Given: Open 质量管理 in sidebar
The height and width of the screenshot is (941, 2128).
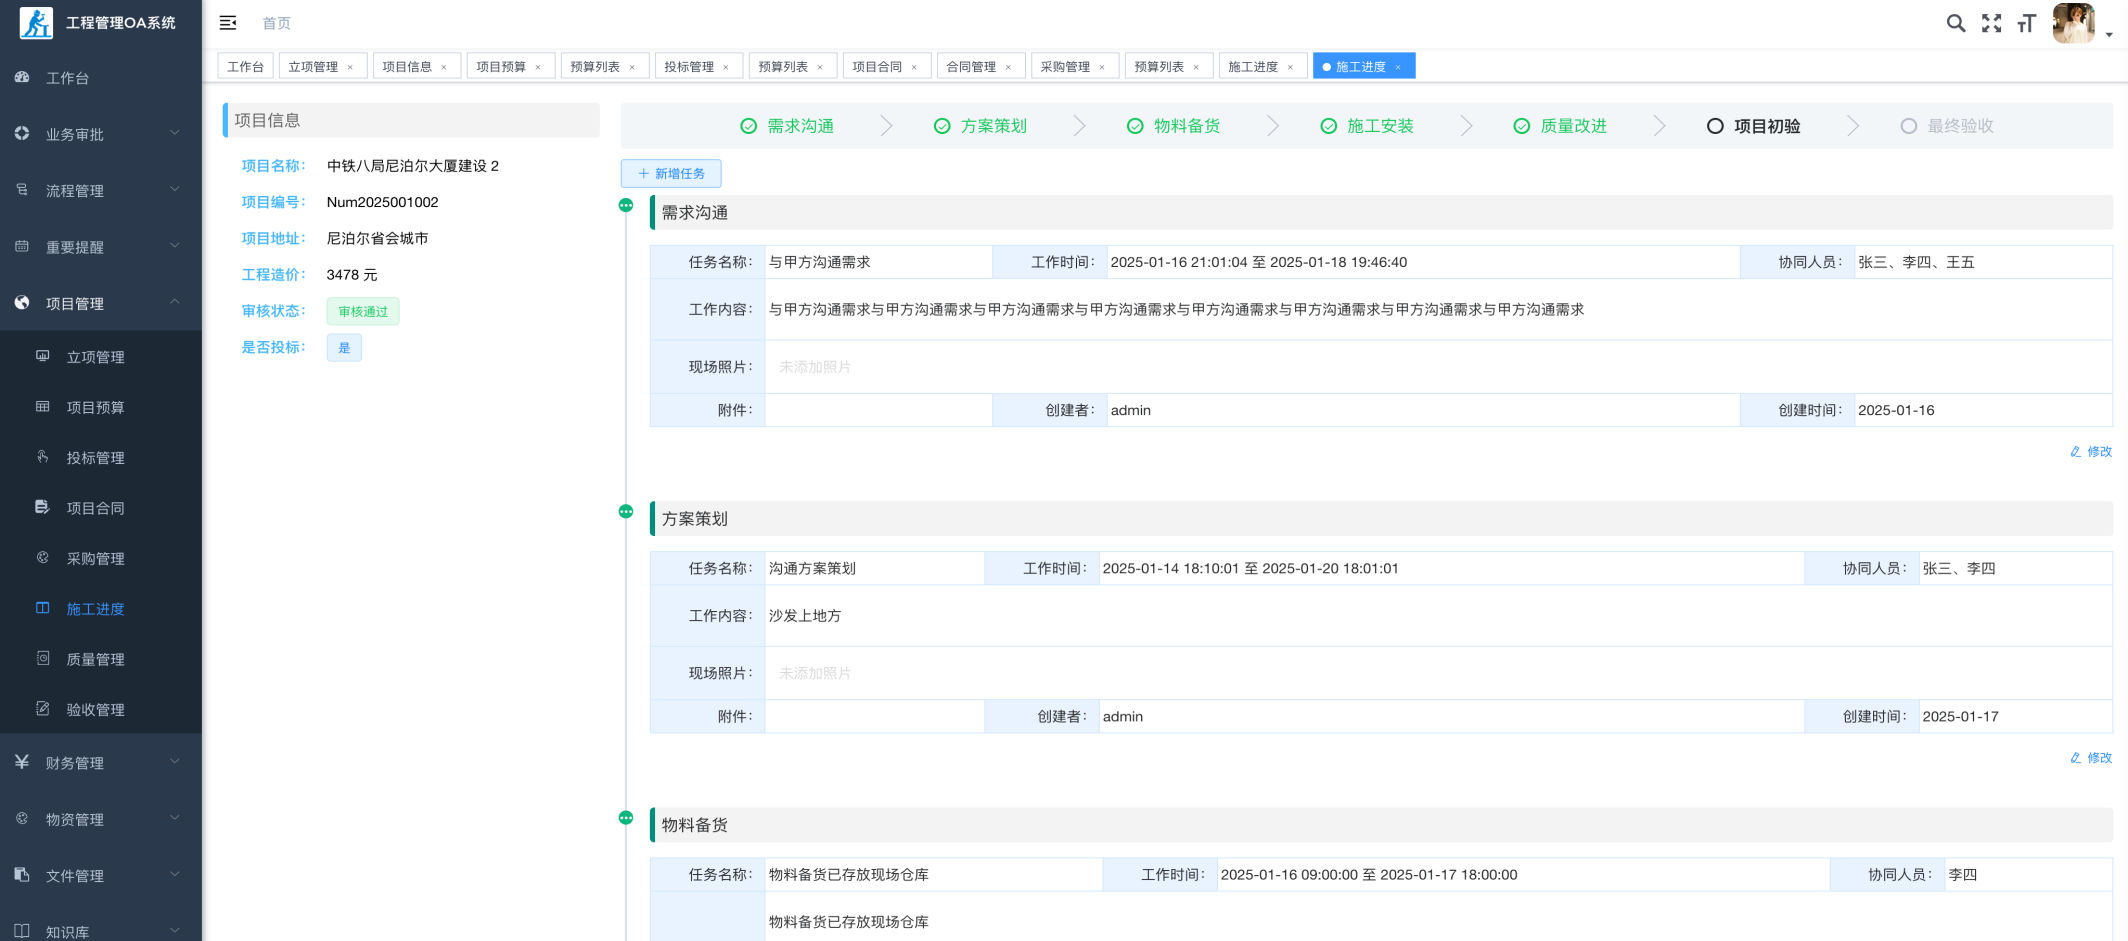Looking at the screenshot, I should tap(95, 659).
